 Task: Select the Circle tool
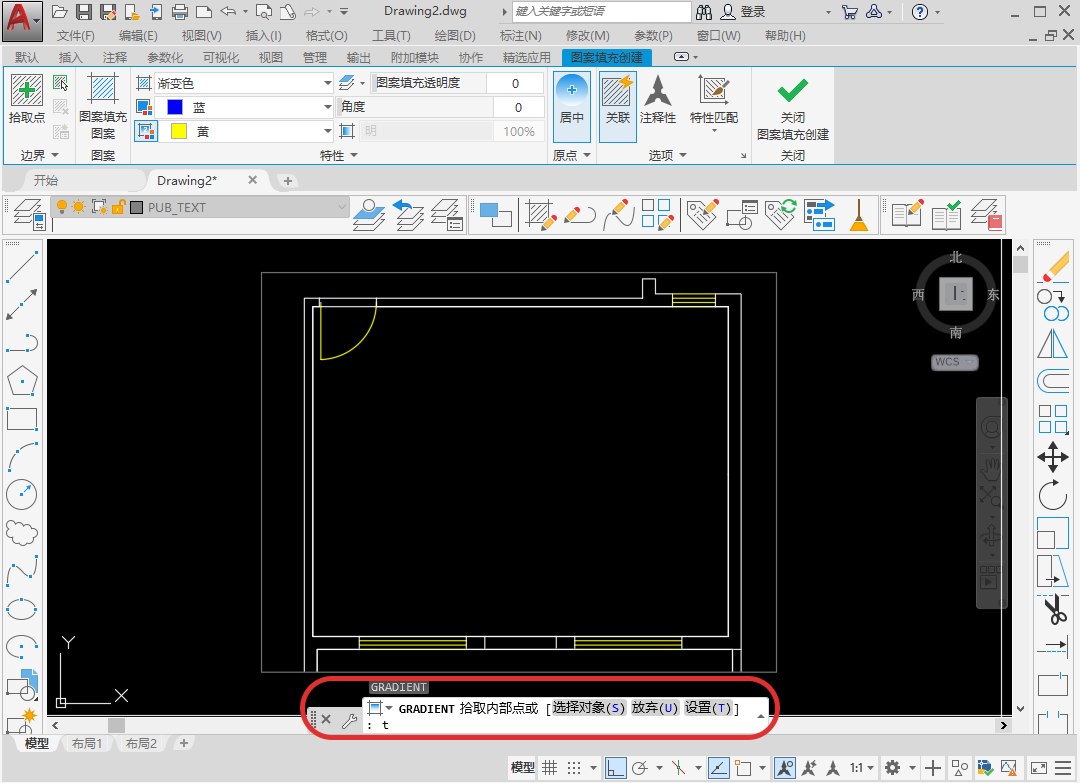(x=22, y=494)
